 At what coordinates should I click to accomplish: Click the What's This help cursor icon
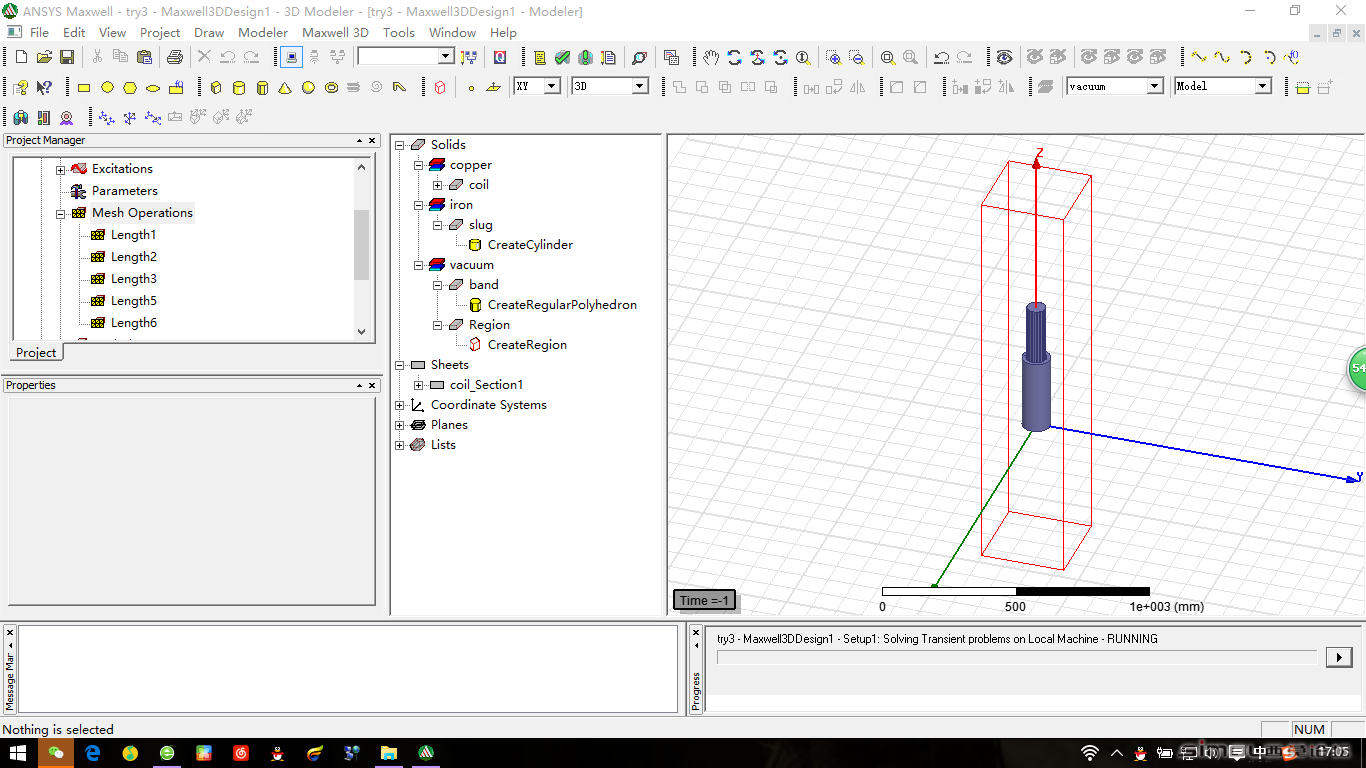(44, 88)
